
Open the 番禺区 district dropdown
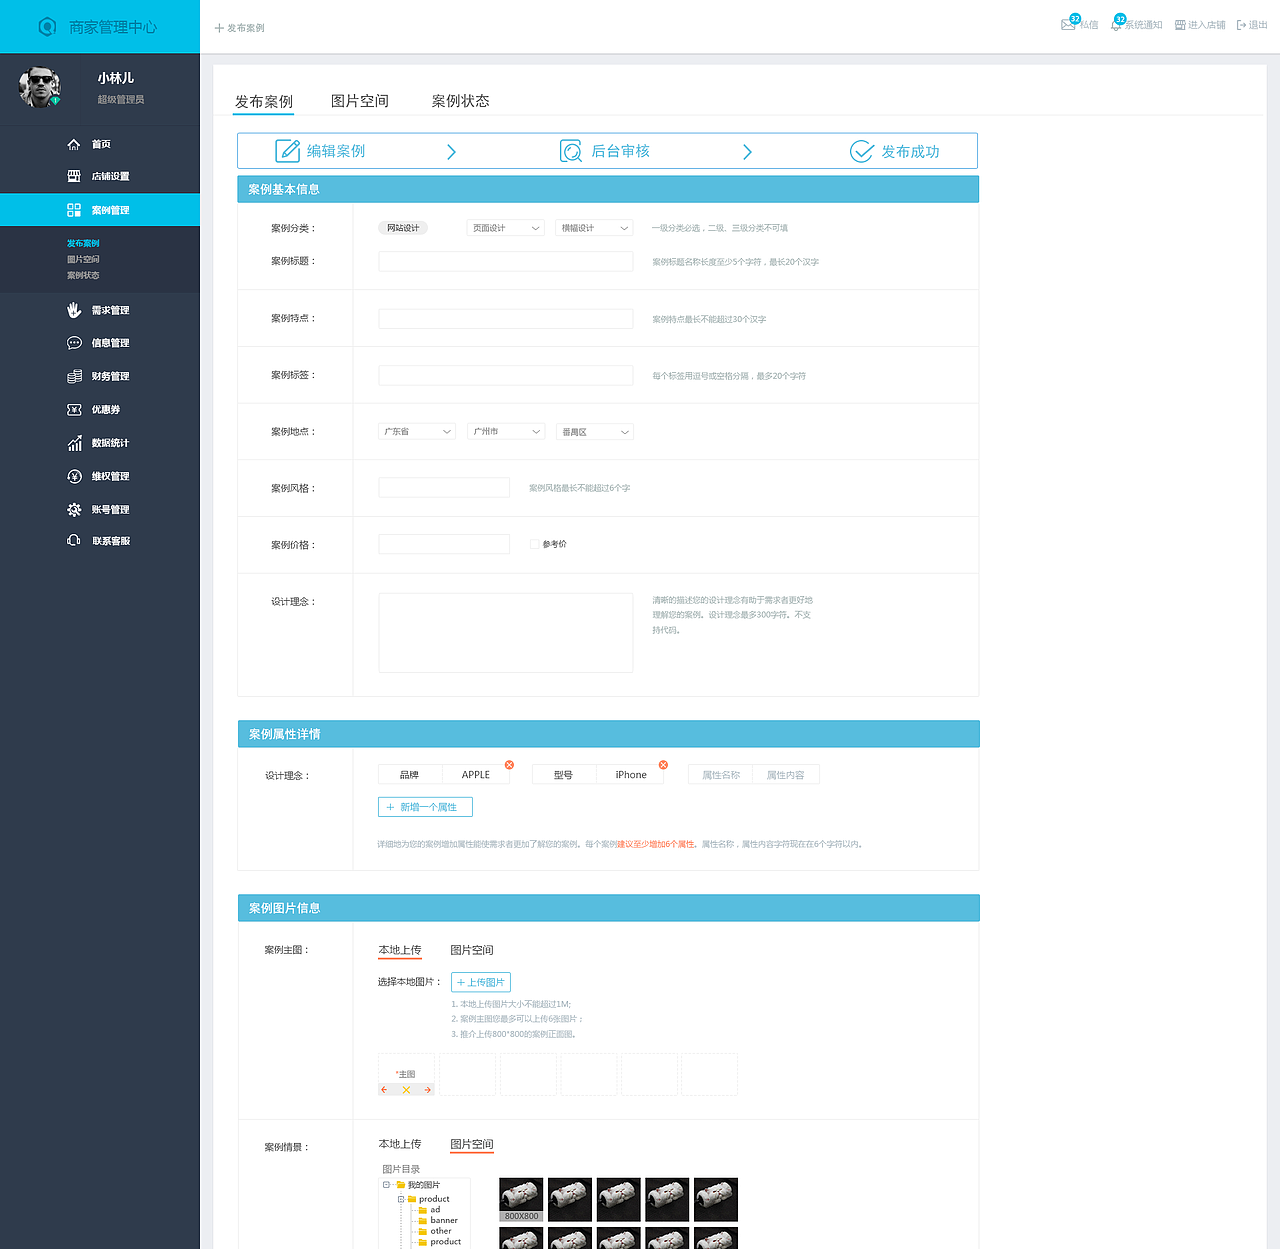click(x=594, y=432)
